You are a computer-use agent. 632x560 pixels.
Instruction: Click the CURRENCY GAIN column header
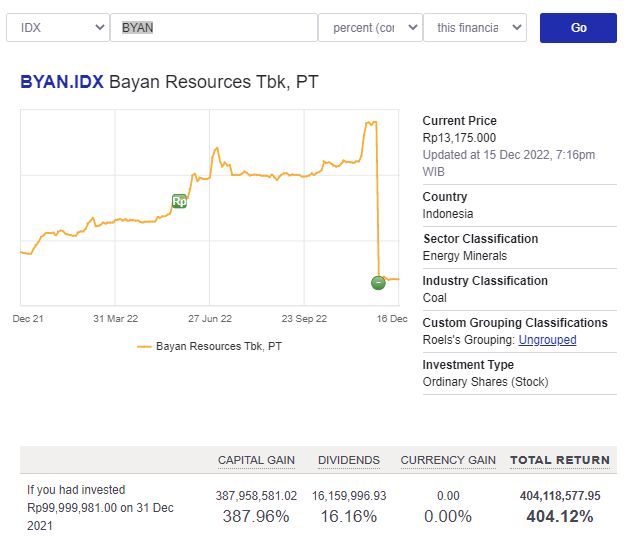[x=448, y=460]
